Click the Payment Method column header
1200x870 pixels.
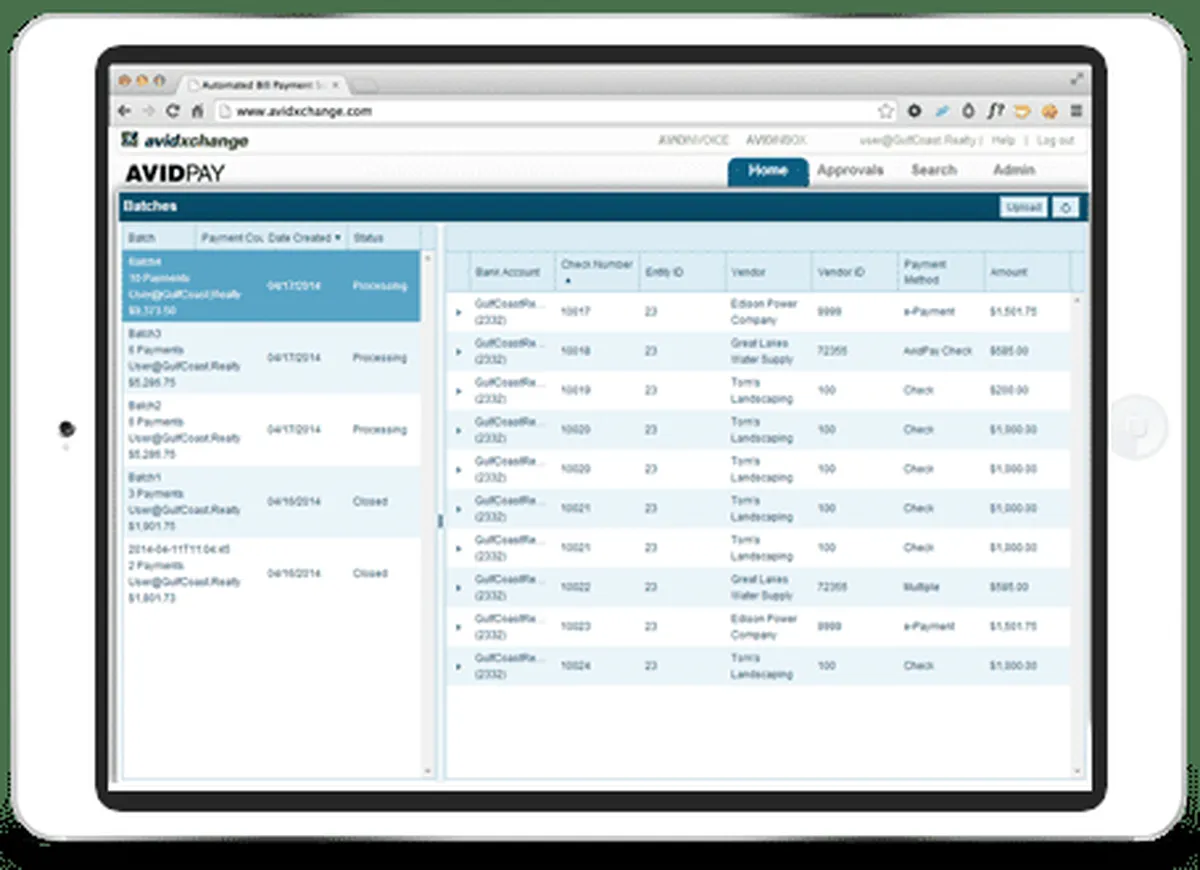click(940, 271)
